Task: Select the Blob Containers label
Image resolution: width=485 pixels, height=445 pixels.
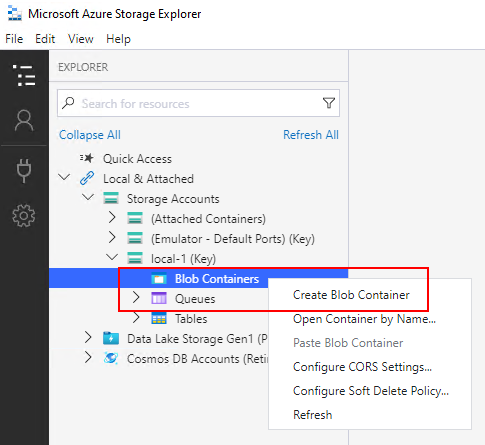Action: pos(217,279)
